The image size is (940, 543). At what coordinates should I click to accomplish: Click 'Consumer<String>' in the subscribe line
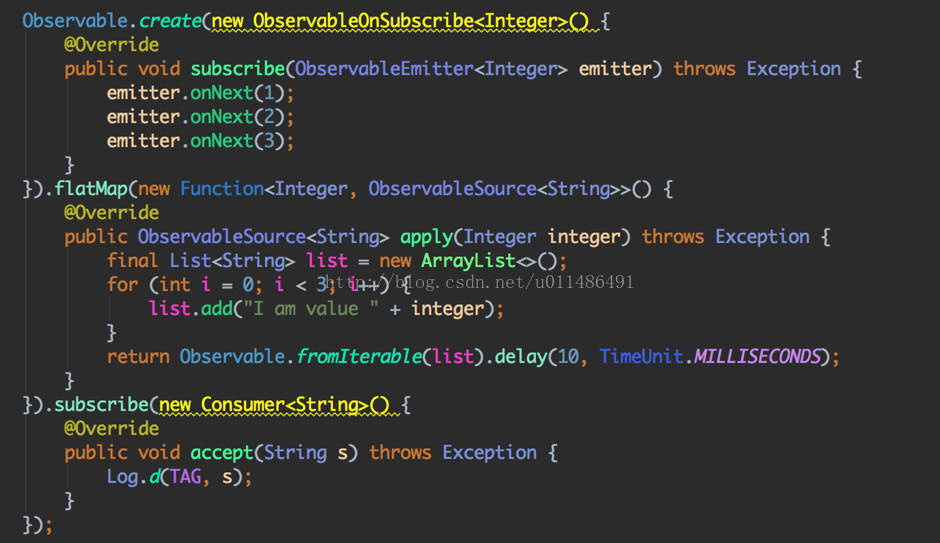[284, 405]
